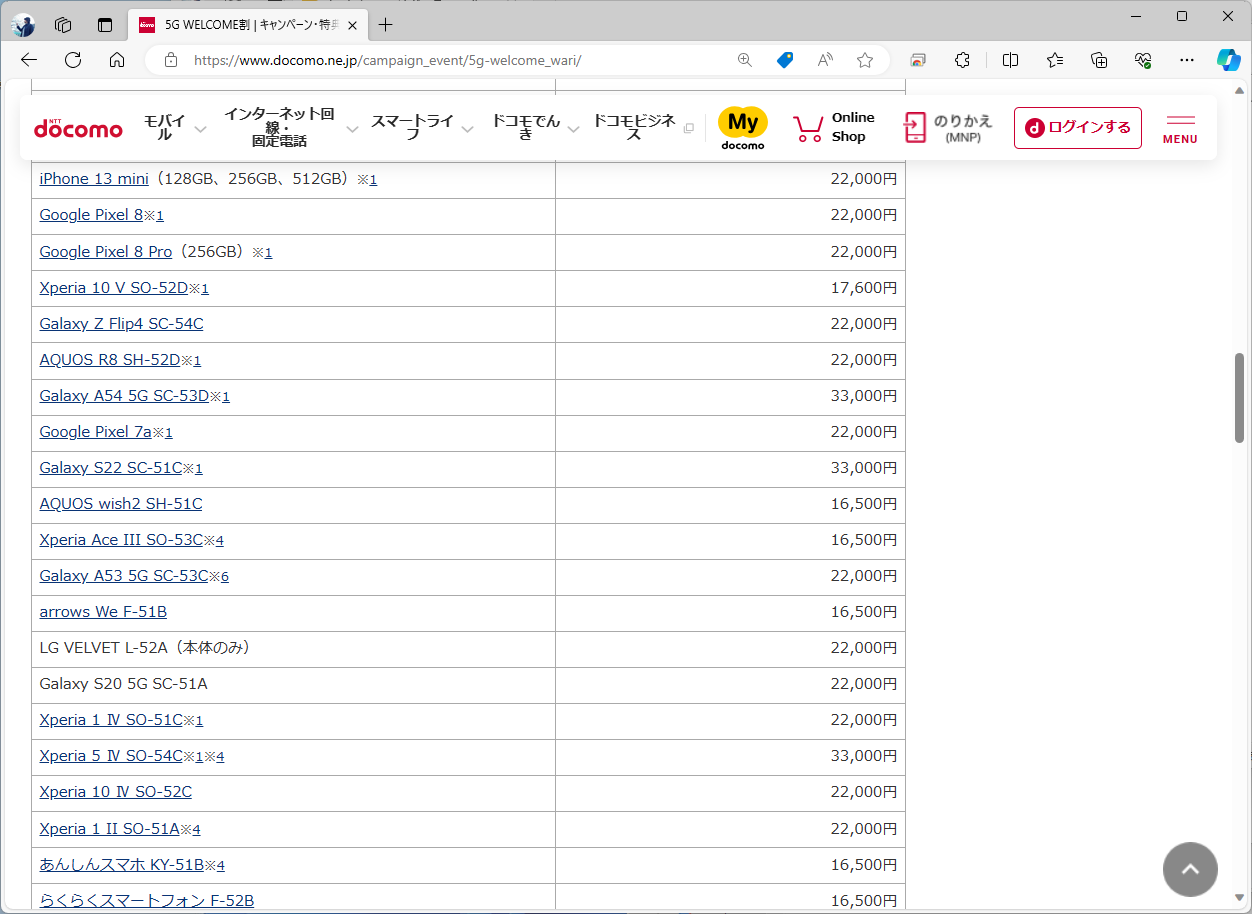Go to browser Home icon
This screenshot has width=1252, height=914.
(117, 60)
